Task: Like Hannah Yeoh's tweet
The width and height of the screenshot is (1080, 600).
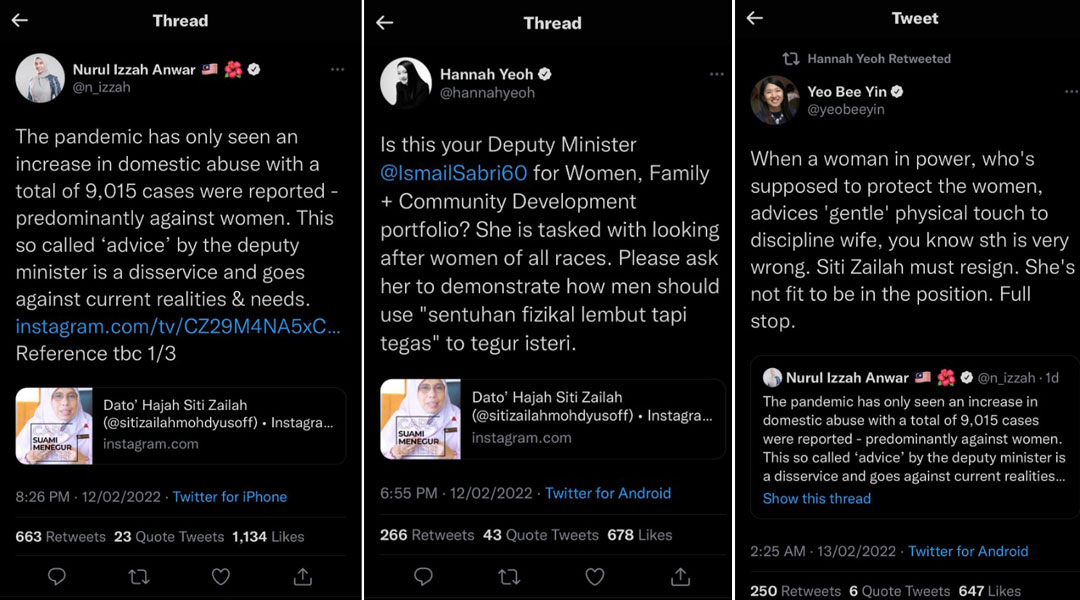Action: point(594,576)
